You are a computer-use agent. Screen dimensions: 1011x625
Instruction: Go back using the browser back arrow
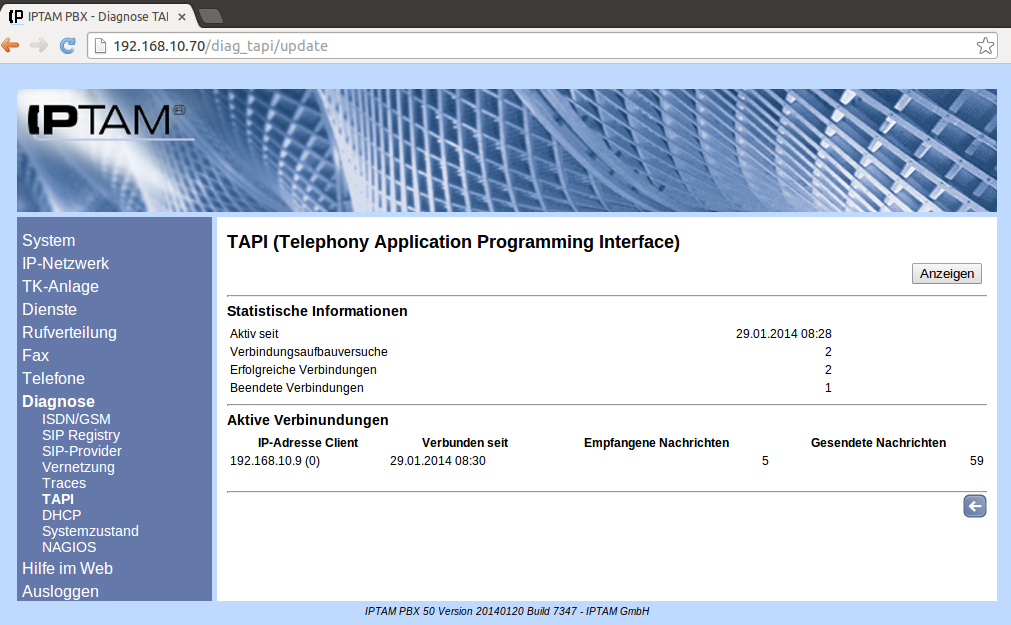click(11, 45)
